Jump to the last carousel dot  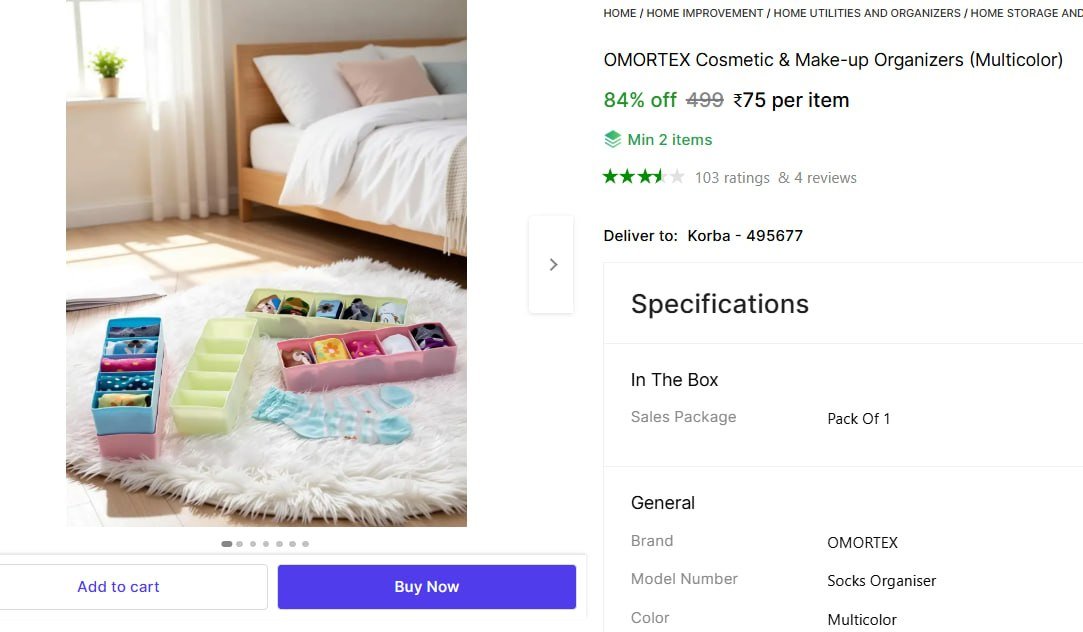[305, 544]
